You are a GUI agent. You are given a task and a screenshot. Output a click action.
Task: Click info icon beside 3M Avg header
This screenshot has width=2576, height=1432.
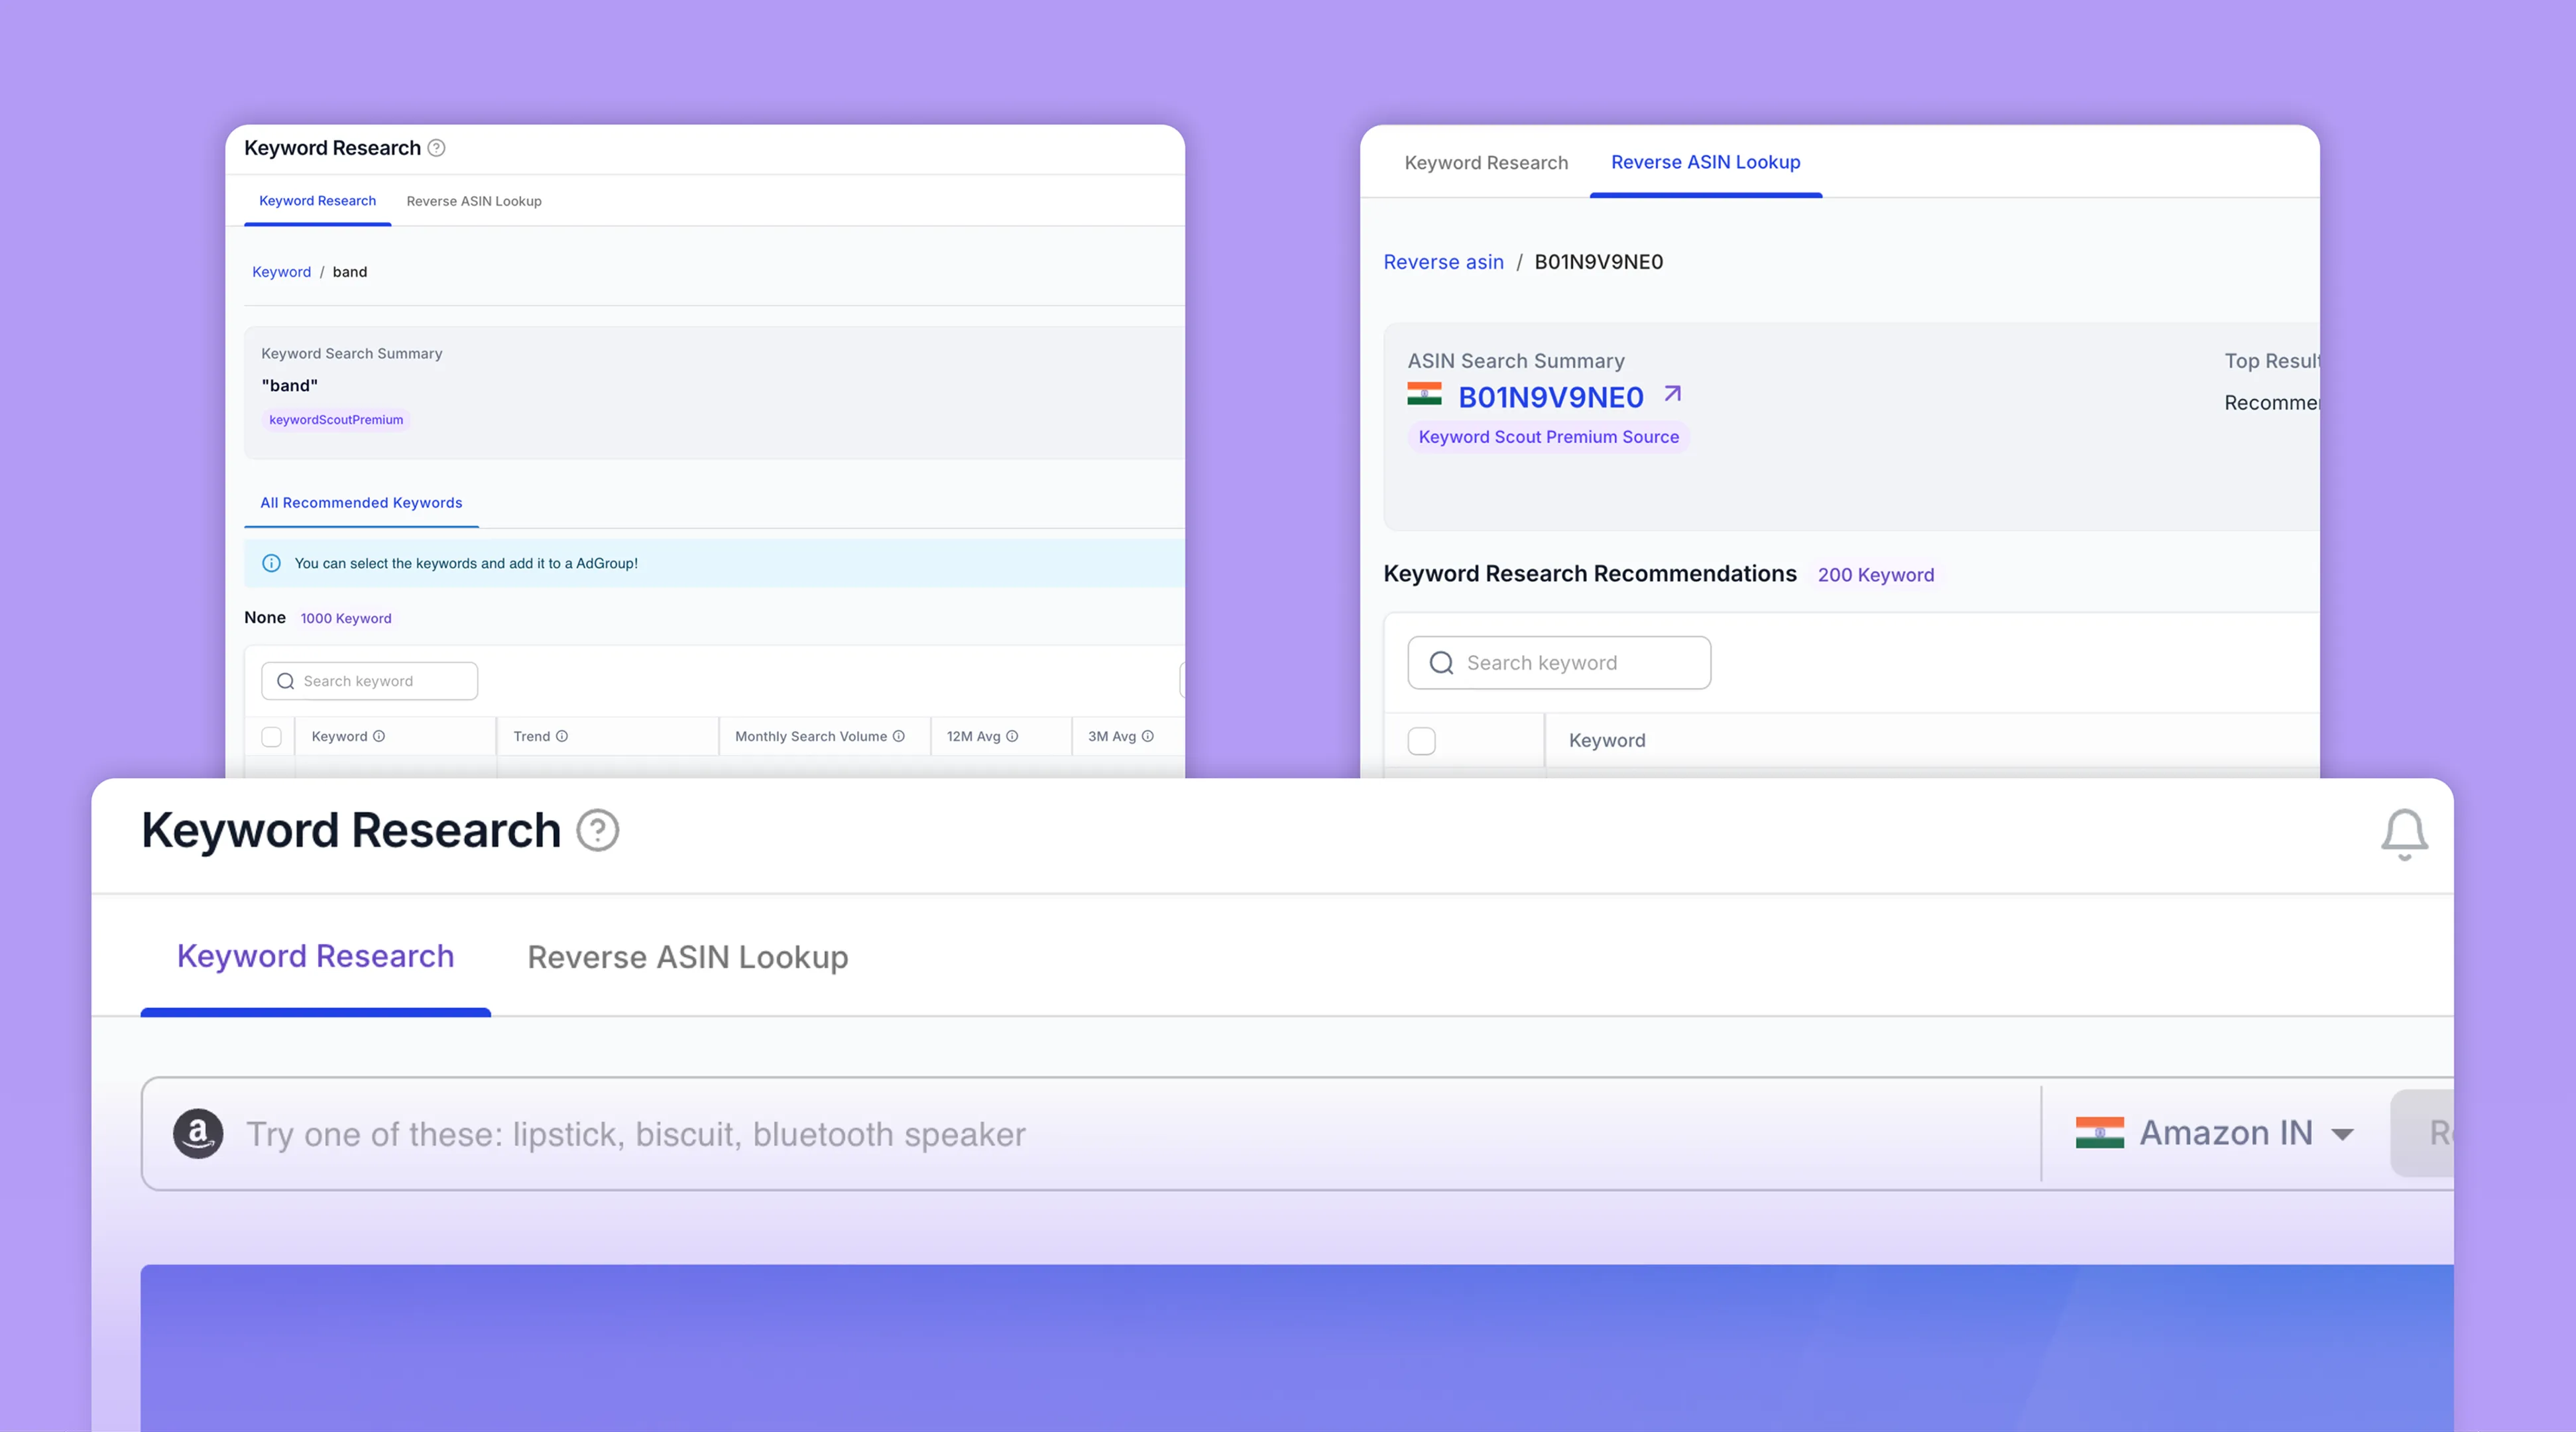[x=1148, y=736]
